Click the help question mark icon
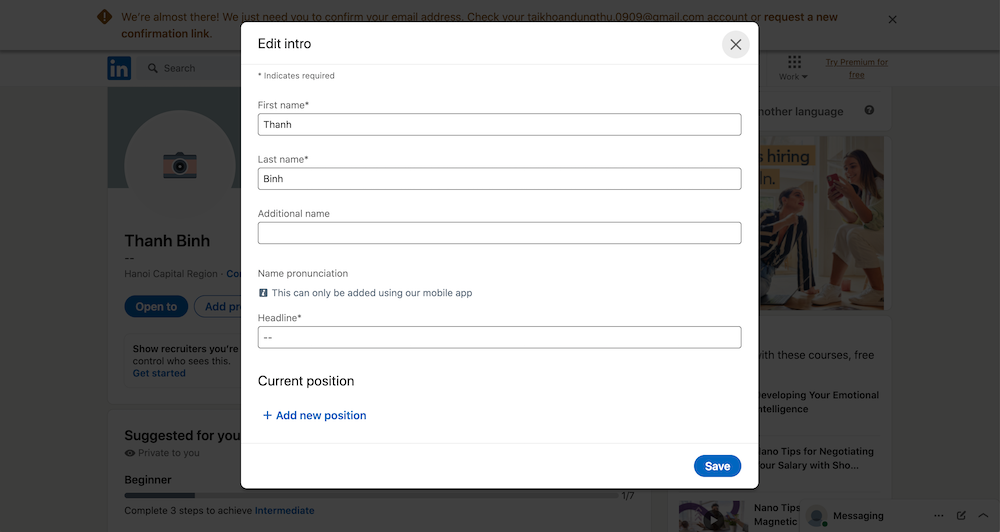Viewport: 1000px width, 532px height. (x=869, y=111)
